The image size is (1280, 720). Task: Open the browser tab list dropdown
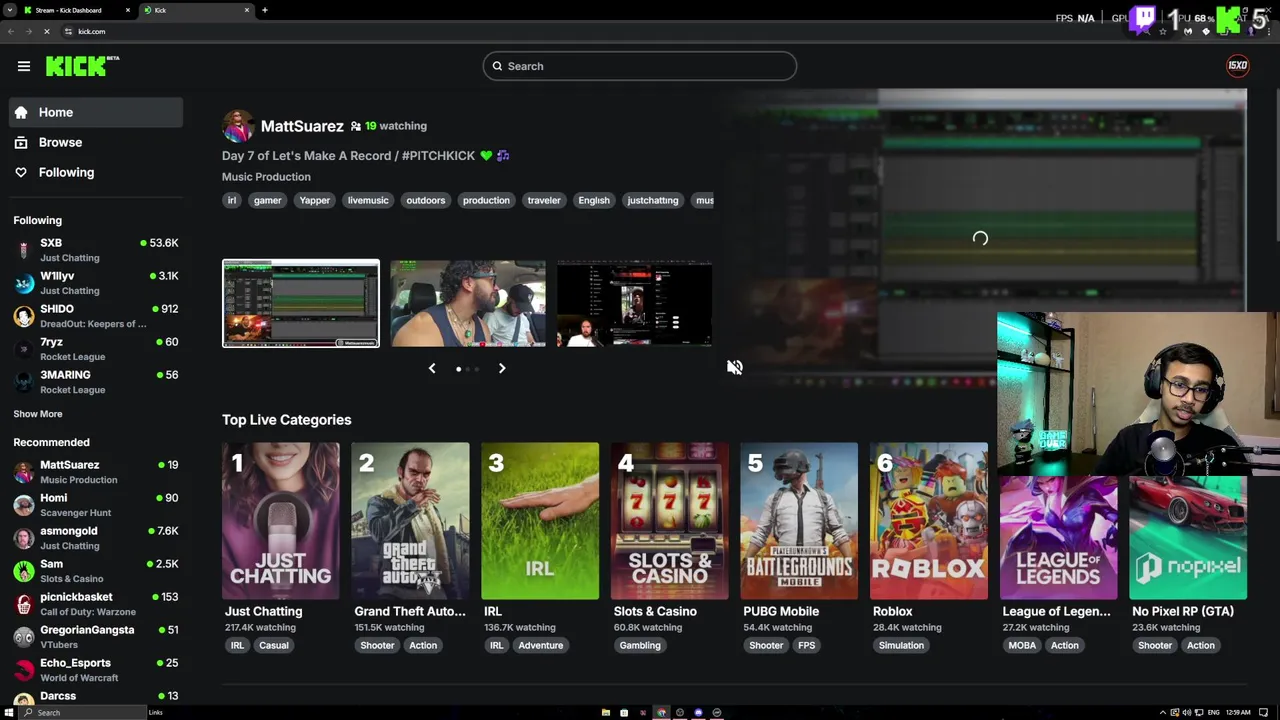(x=9, y=10)
